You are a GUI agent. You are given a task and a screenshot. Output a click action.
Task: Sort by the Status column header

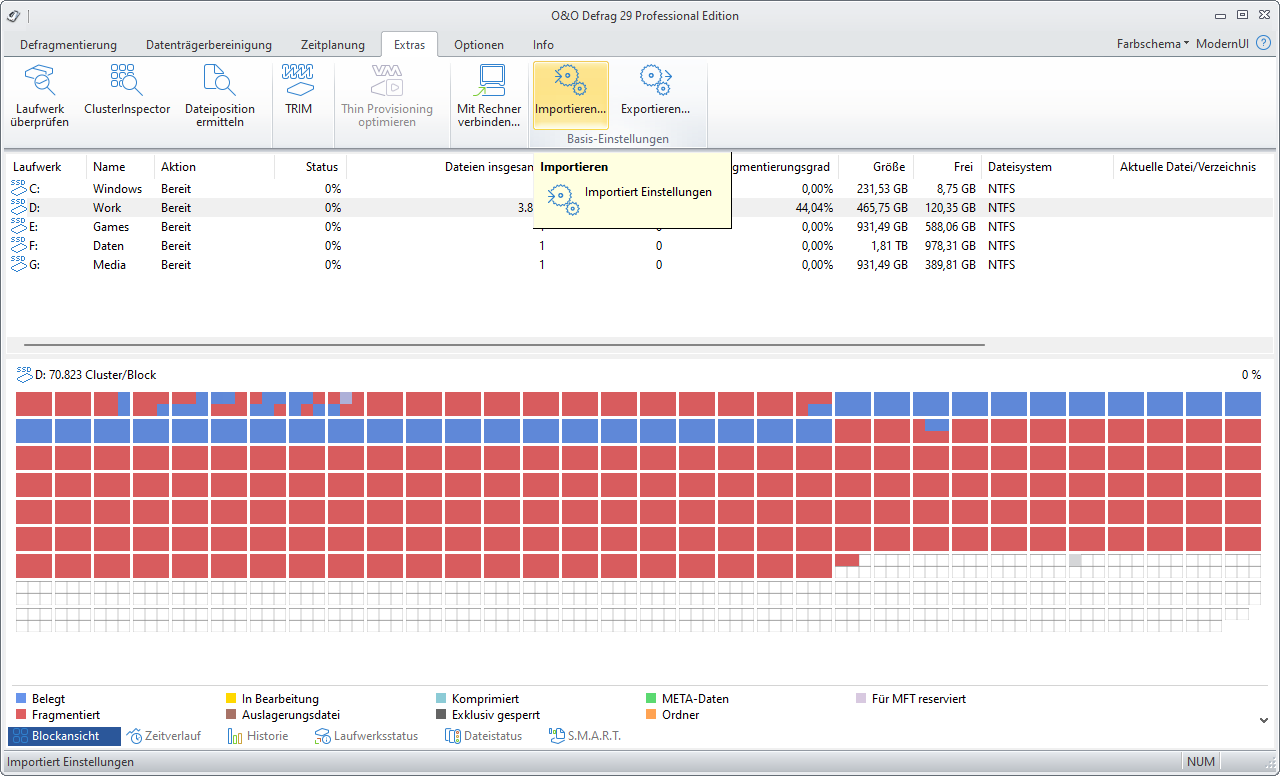click(311, 167)
